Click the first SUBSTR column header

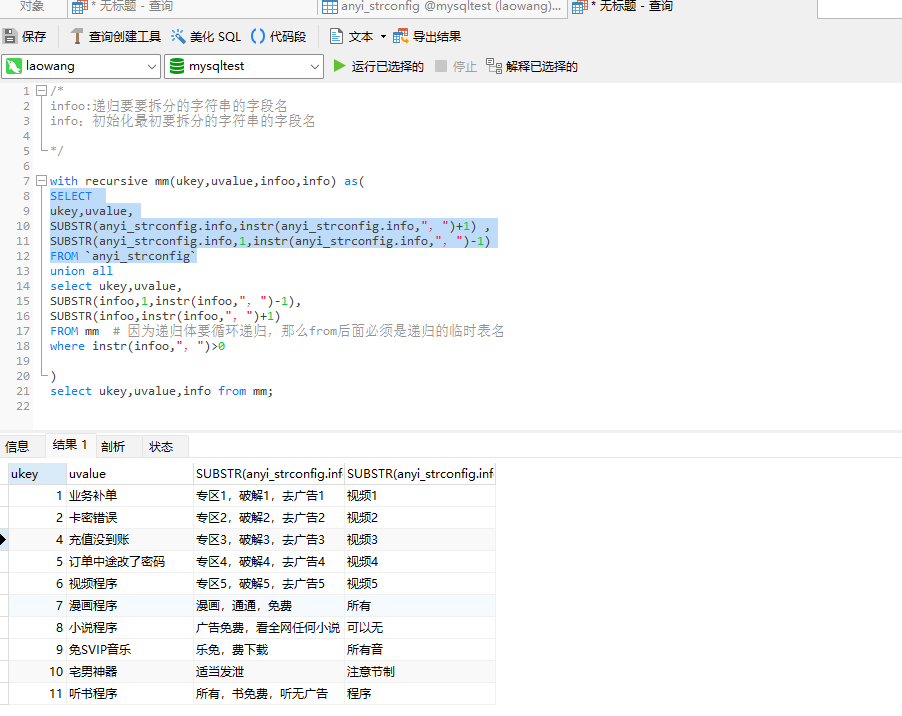269,474
